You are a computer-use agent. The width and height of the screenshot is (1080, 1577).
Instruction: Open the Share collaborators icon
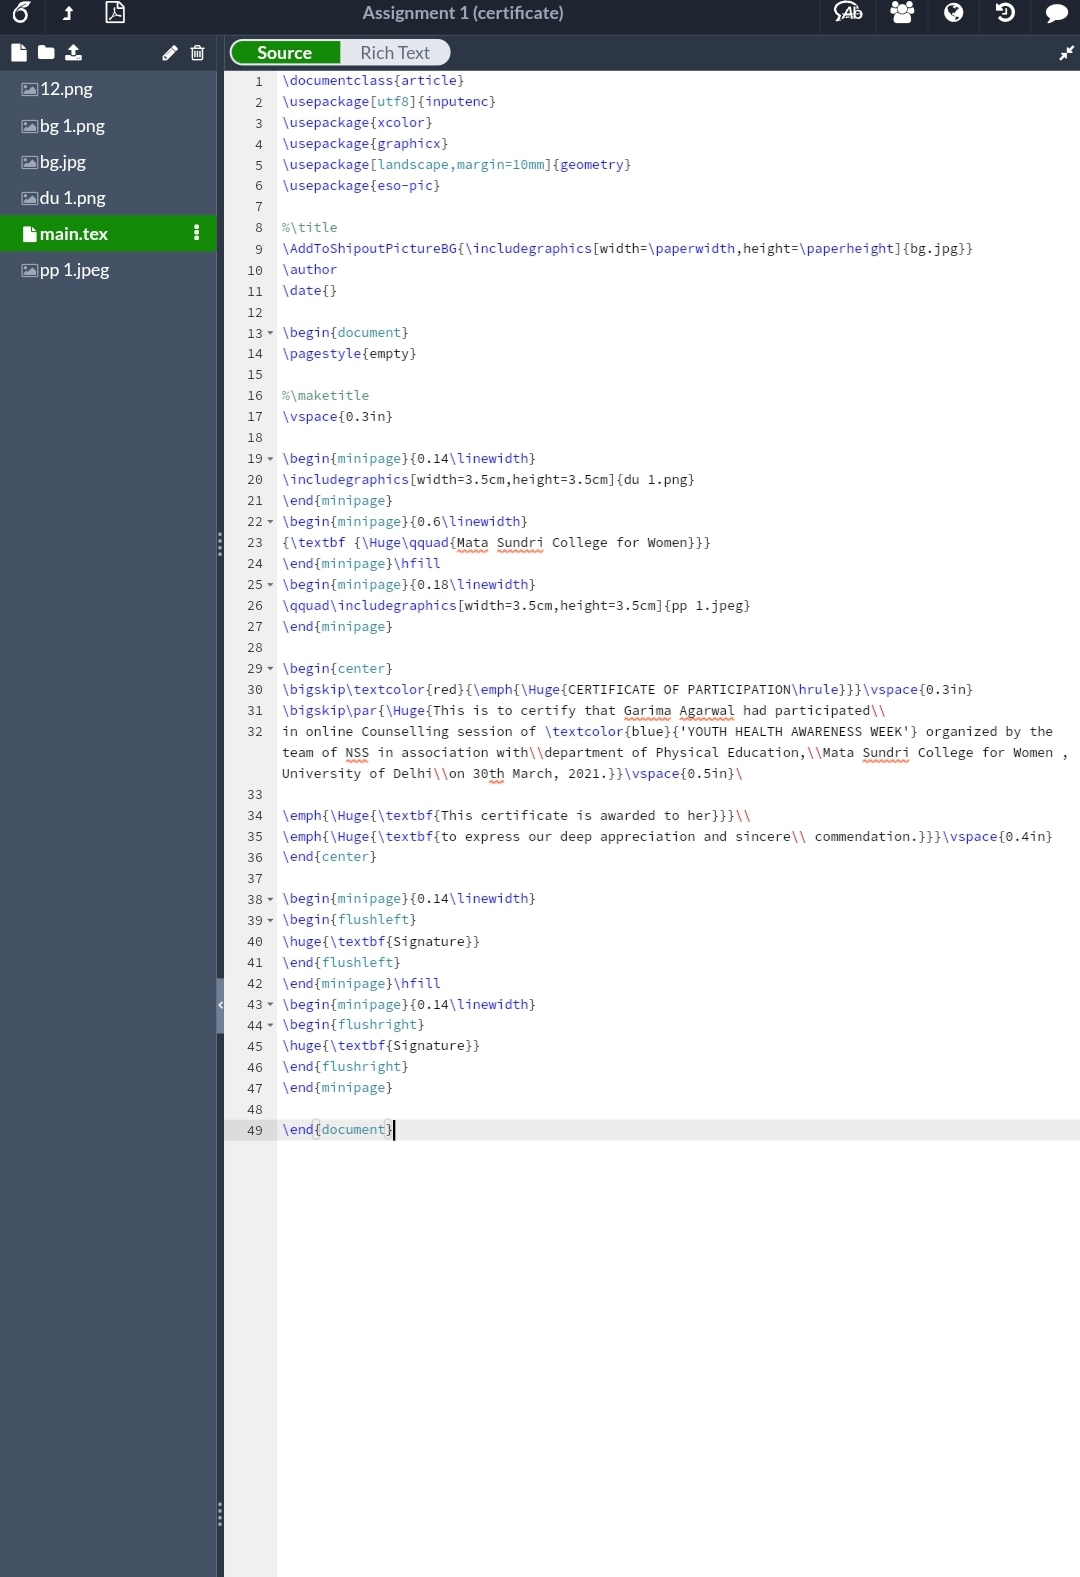click(x=902, y=13)
